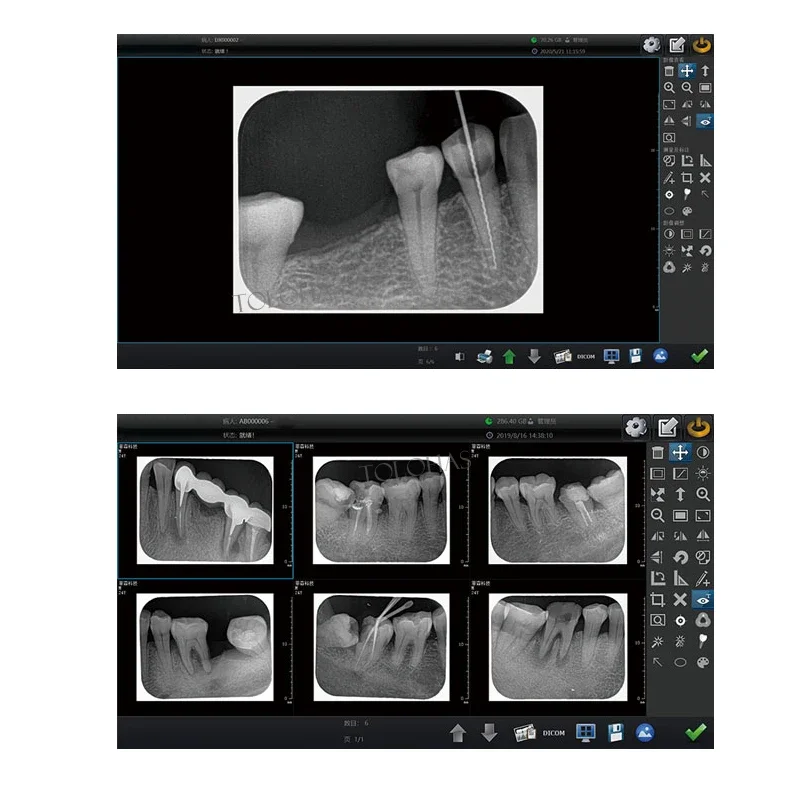Viewport: 800px width, 800px height.
Task: Click gray up arrow in lower window footer
Action: pos(458,733)
